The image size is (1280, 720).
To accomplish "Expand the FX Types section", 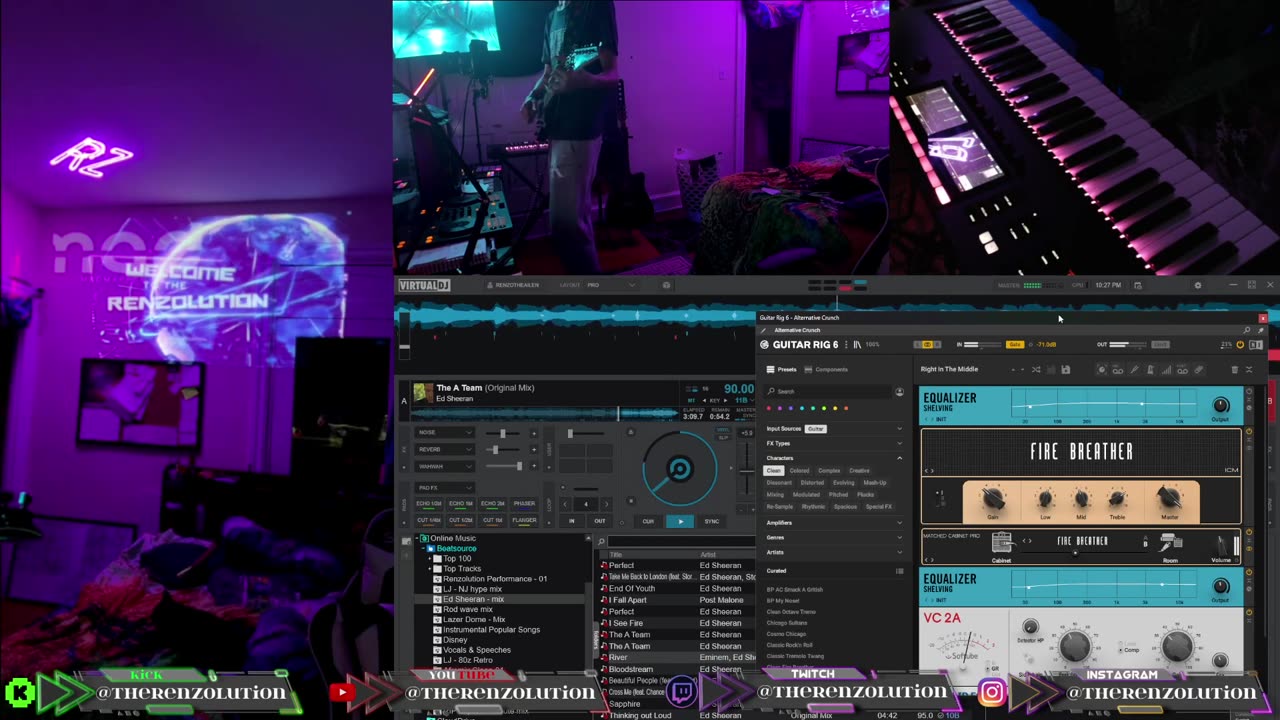I will click(834, 443).
